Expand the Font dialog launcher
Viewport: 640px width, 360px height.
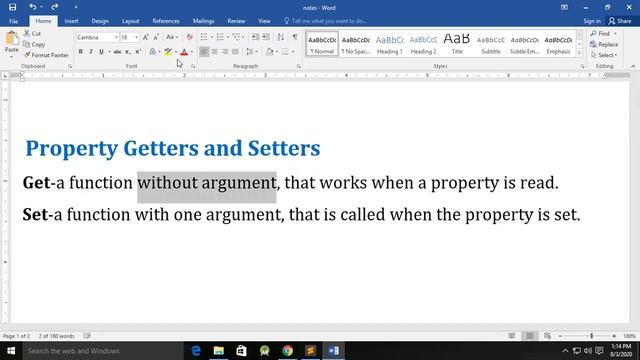pyautogui.click(x=193, y=66)
